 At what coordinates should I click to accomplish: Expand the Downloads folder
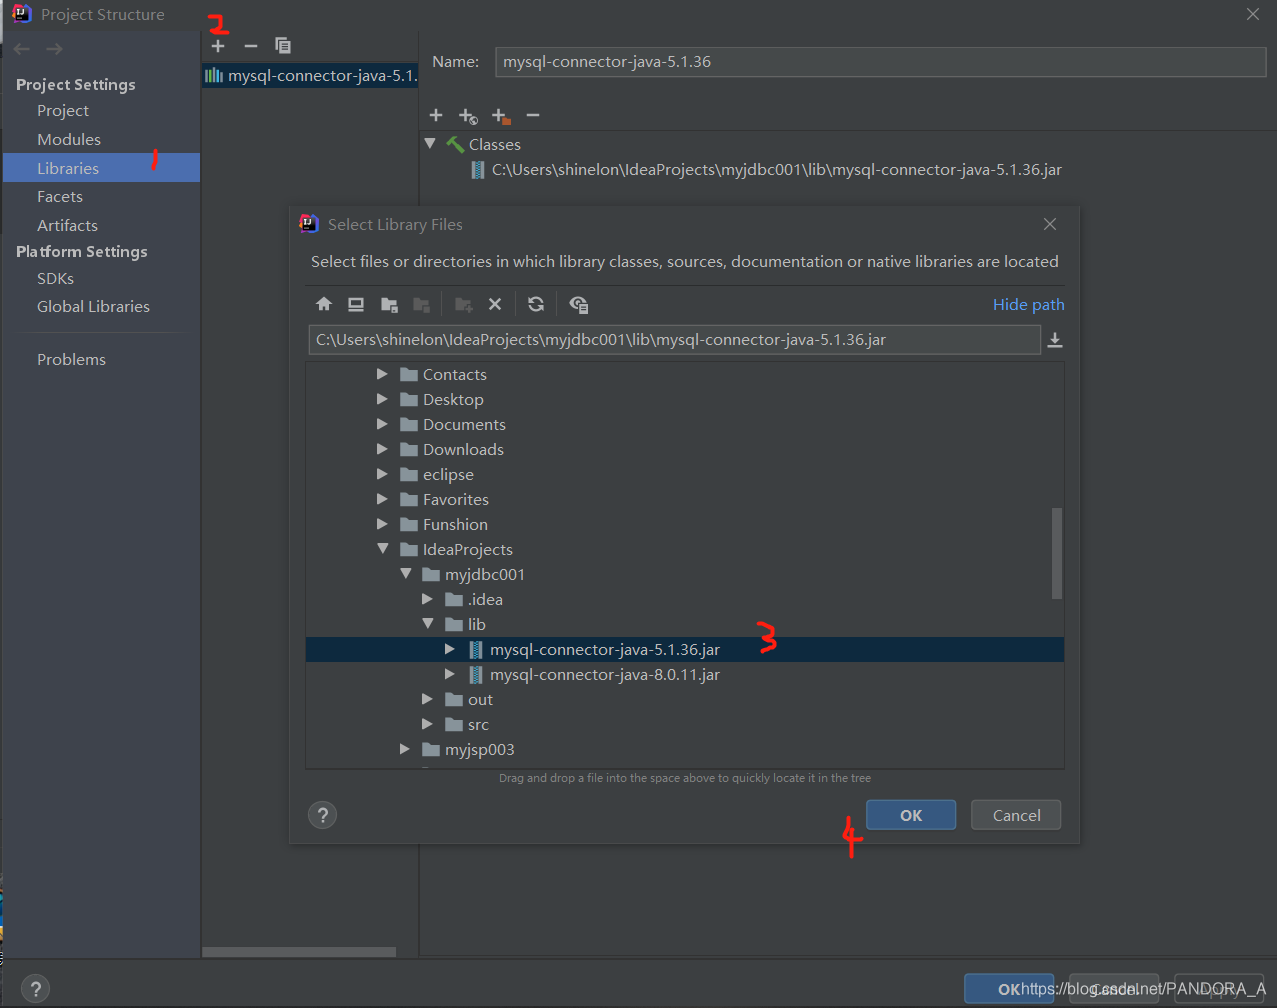click(x=382, y=449)
